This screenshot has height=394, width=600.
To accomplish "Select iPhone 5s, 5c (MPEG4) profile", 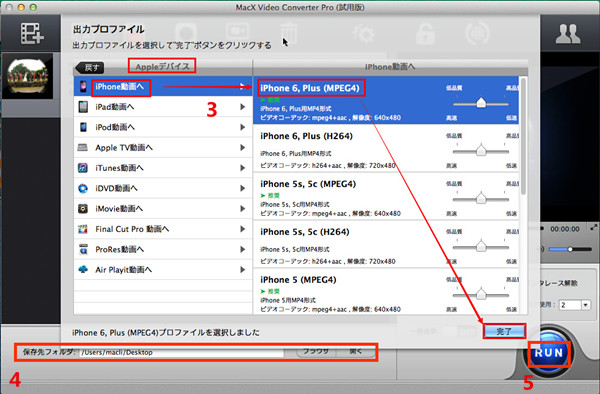I will pyautogui.click(x=386, y=196).
